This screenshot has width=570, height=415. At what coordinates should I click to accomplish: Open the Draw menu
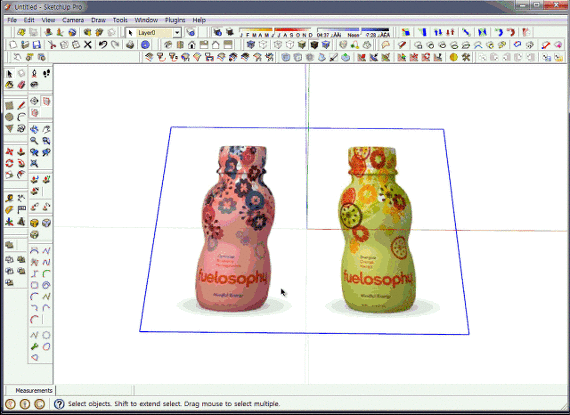(99, 20)
